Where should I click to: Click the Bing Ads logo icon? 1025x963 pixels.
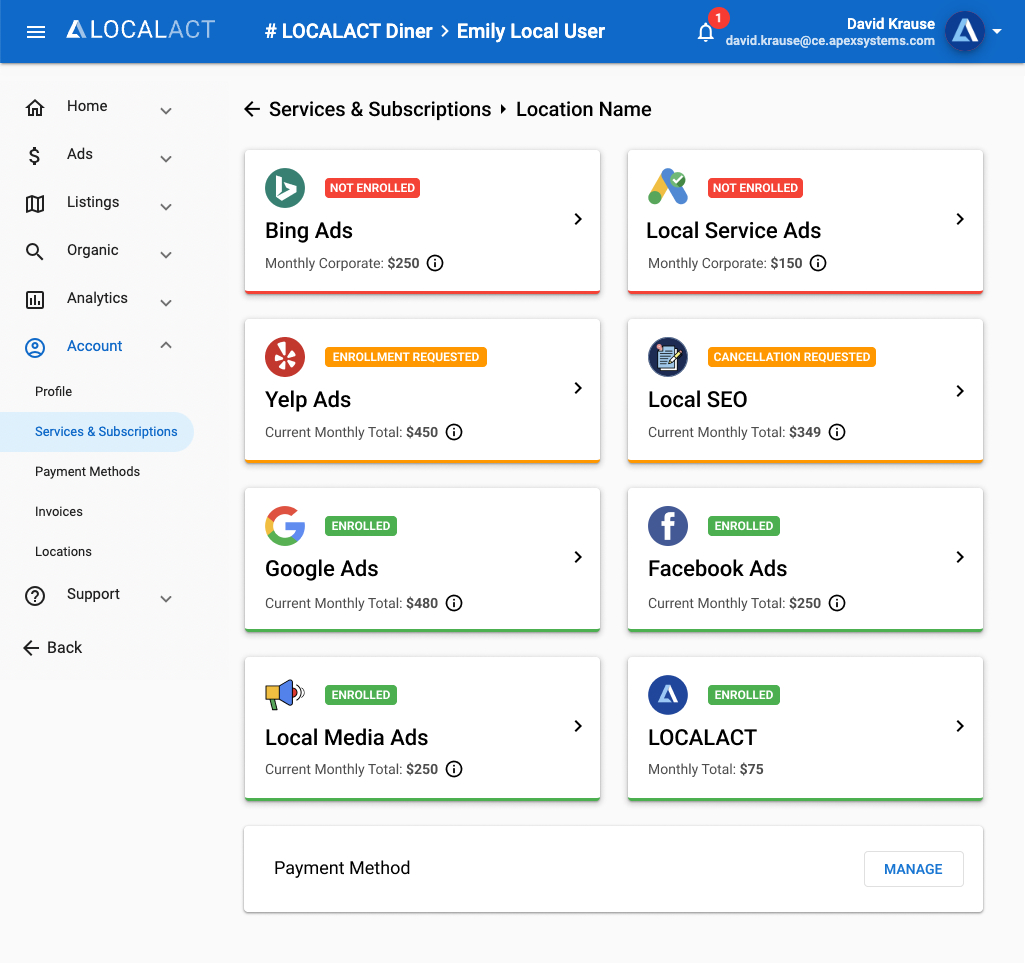click(285, 188)
